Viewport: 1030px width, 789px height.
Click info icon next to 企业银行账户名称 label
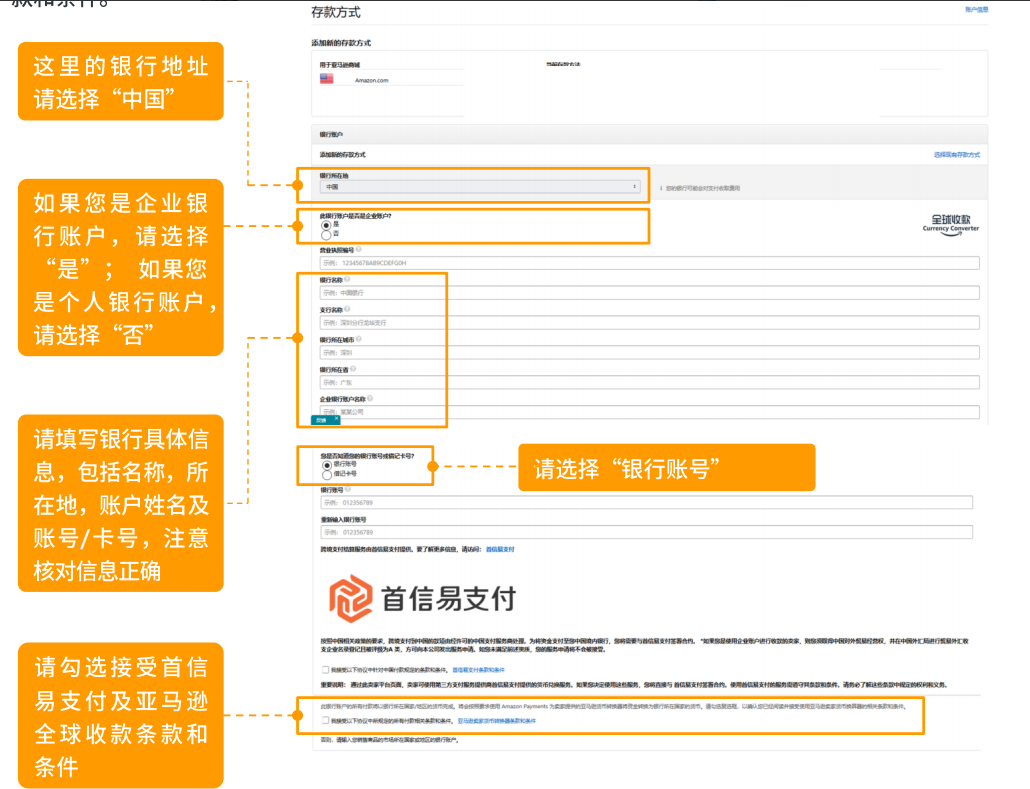pyautogui.click(x=369, y=399)
